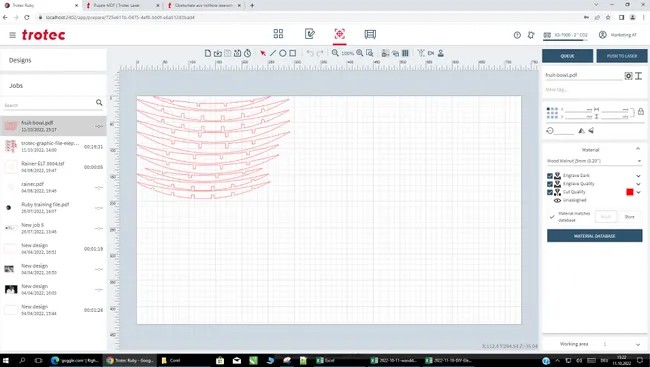Screen dimensions: 650x367
Task: Click PUSH TO LASER button
Action: (622, 56)
